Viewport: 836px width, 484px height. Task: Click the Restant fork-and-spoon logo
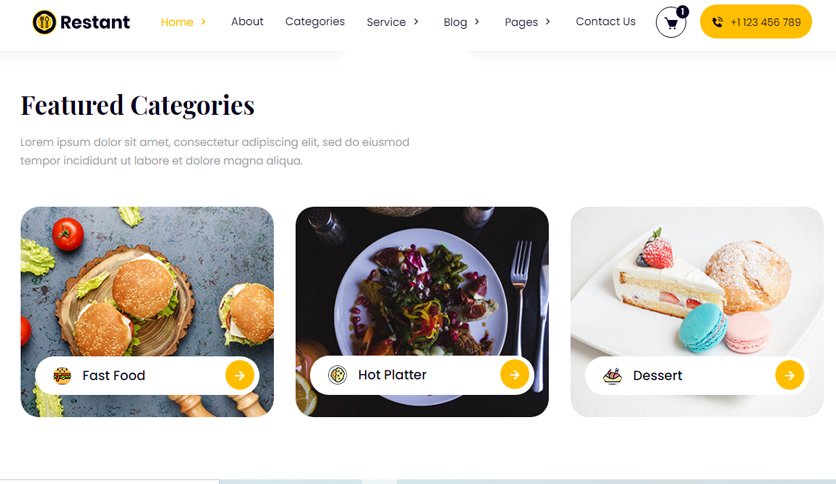(44, 22)
